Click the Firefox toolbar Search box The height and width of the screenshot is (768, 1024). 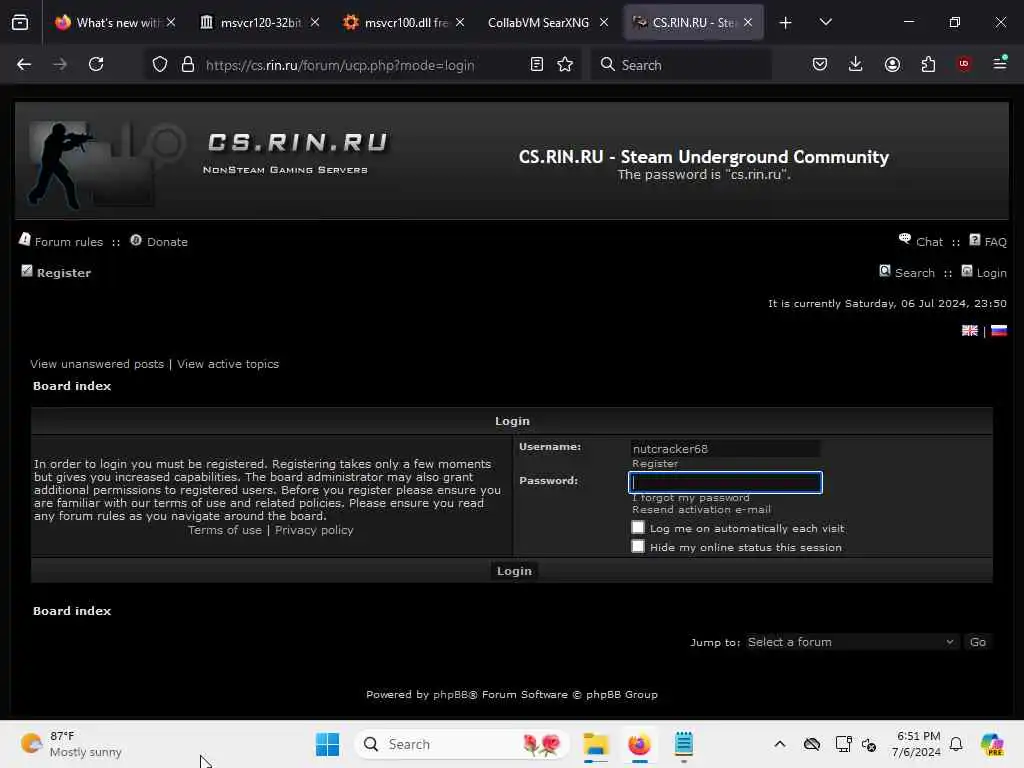pos(681,65)
